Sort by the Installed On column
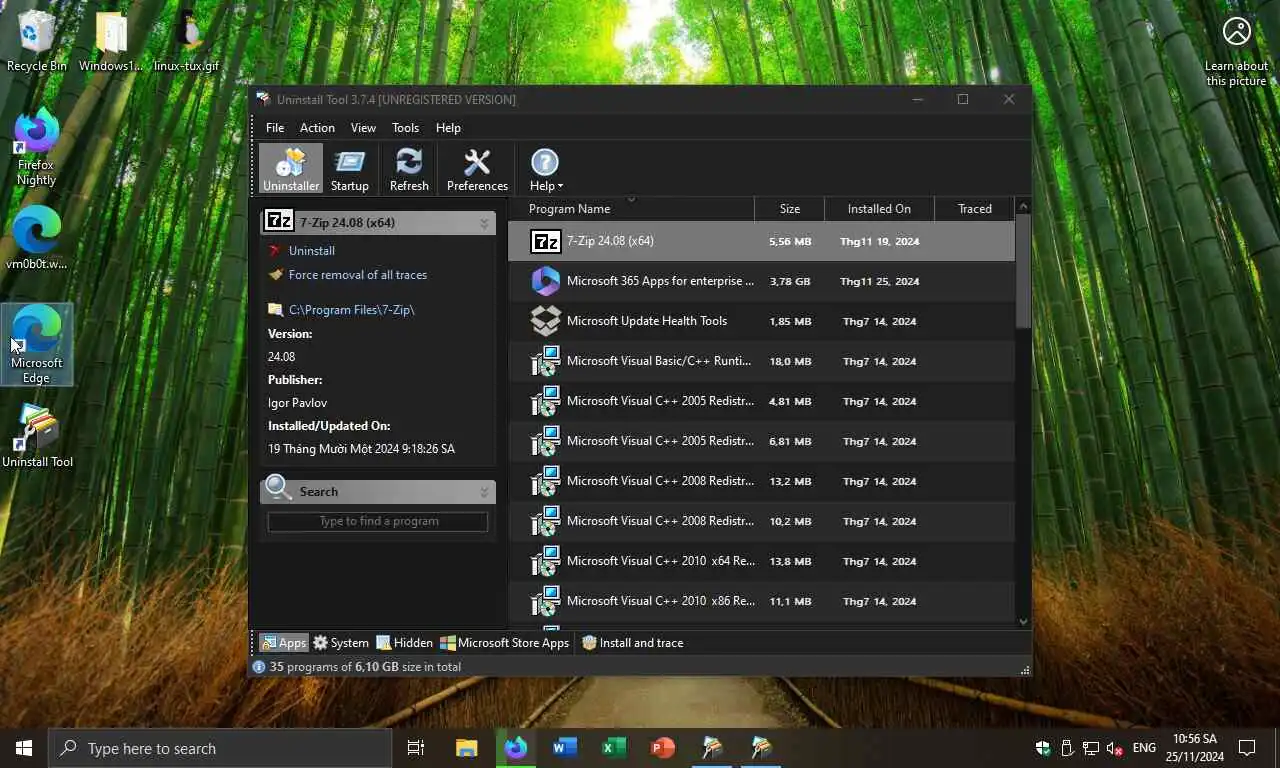Screen dimensions: 1280x768 pyautogui.click(x=879, y=209)
